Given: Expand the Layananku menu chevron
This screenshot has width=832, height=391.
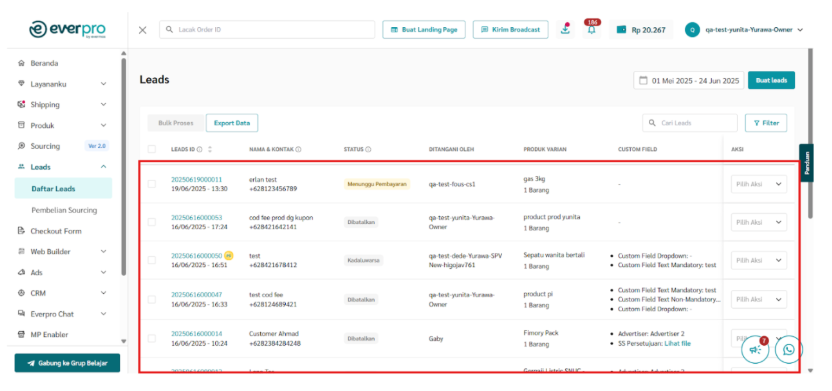Looking at the screenshot, I should tap(103, 84).
